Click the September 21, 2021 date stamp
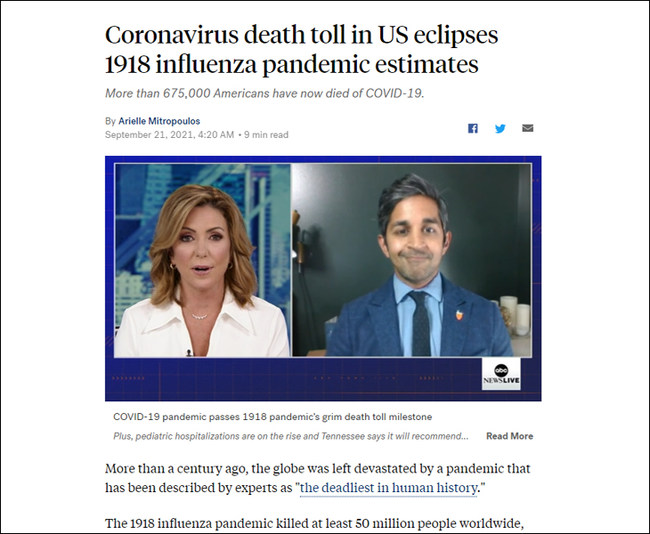 [169, 135]
